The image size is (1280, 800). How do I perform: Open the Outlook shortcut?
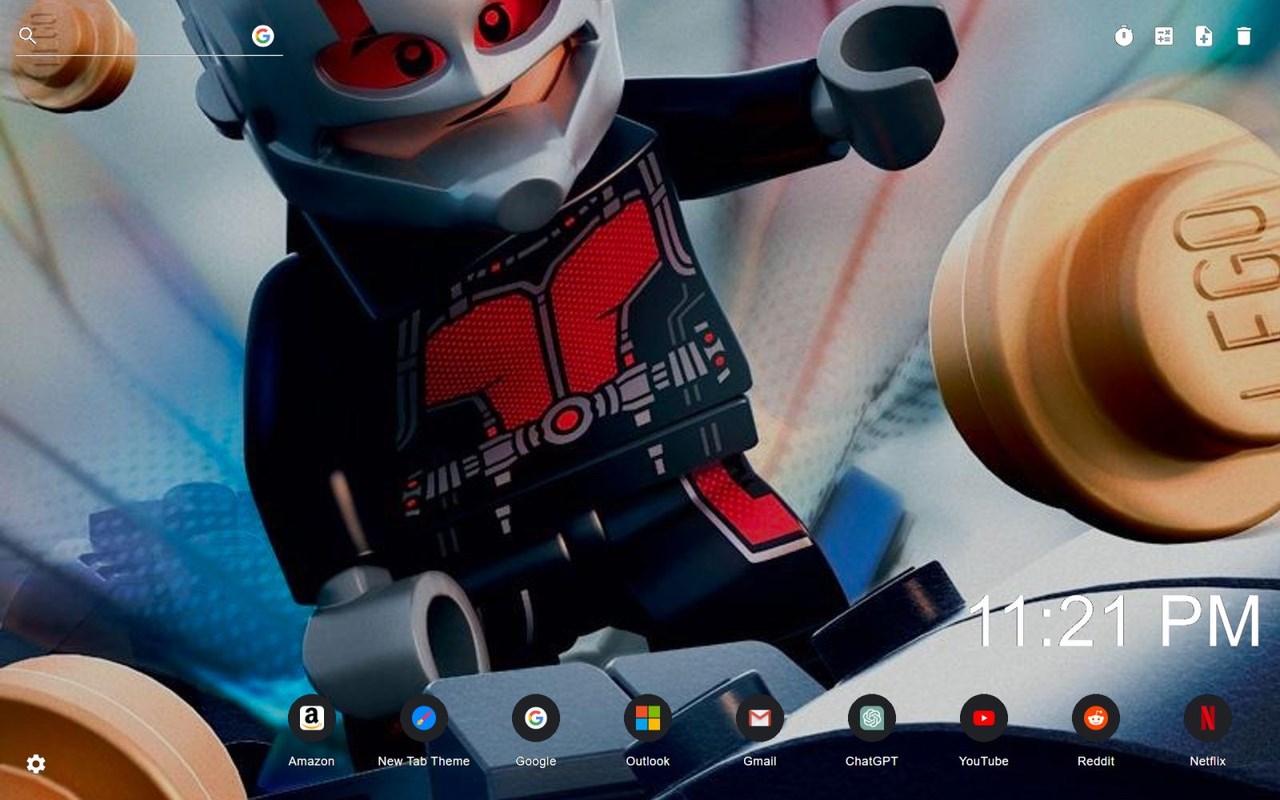[648, 730]
